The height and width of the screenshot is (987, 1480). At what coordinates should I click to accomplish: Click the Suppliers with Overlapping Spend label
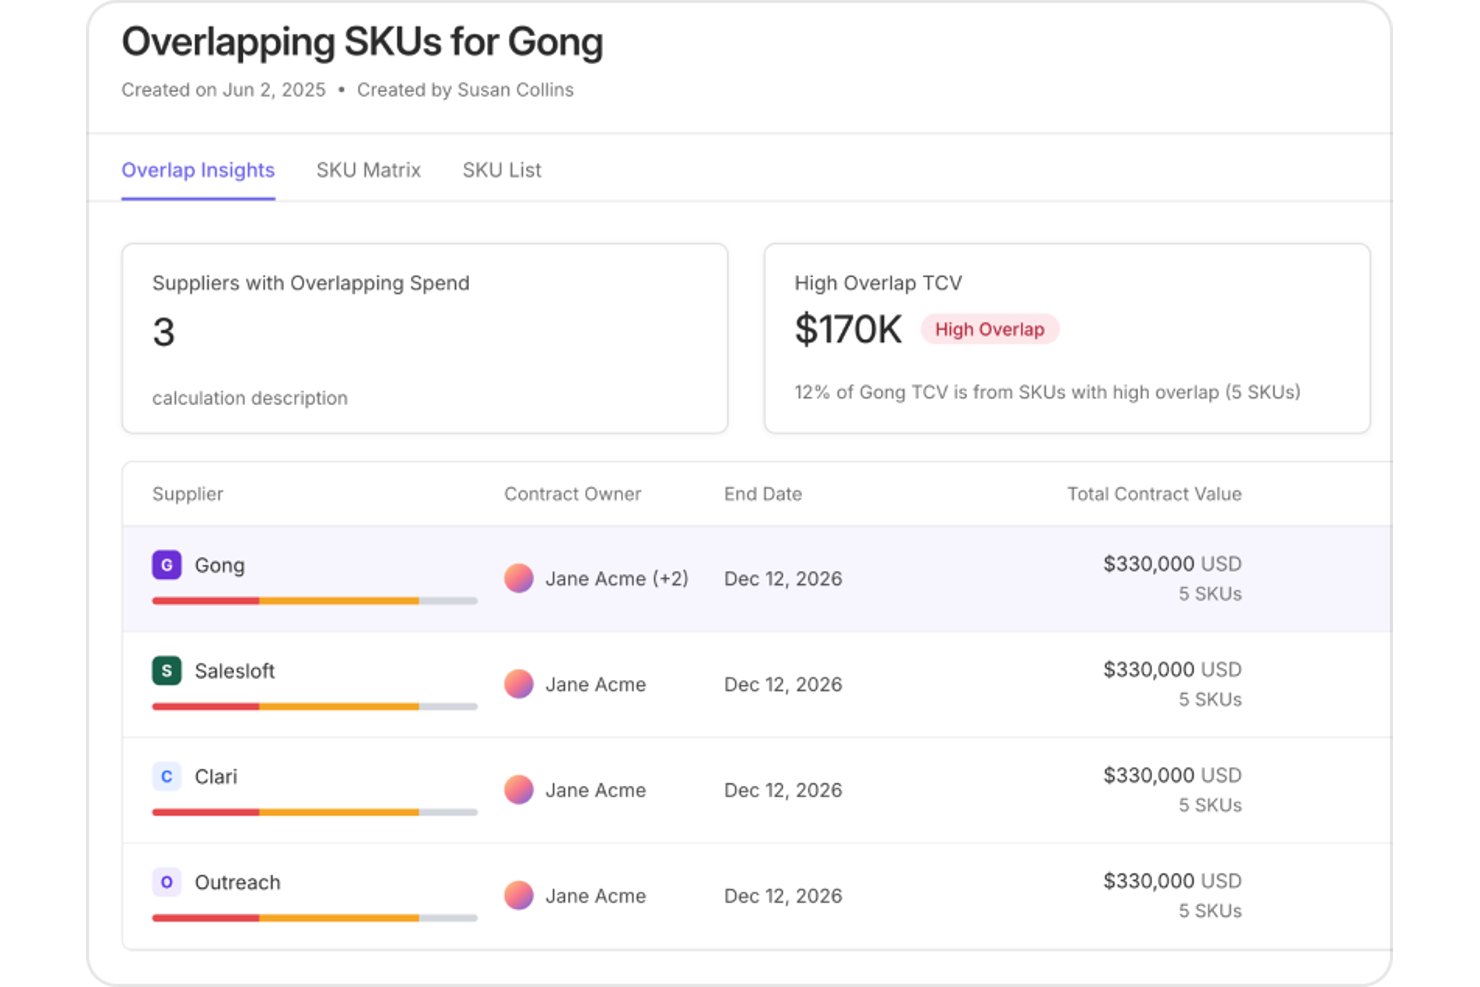pos(311,283)
